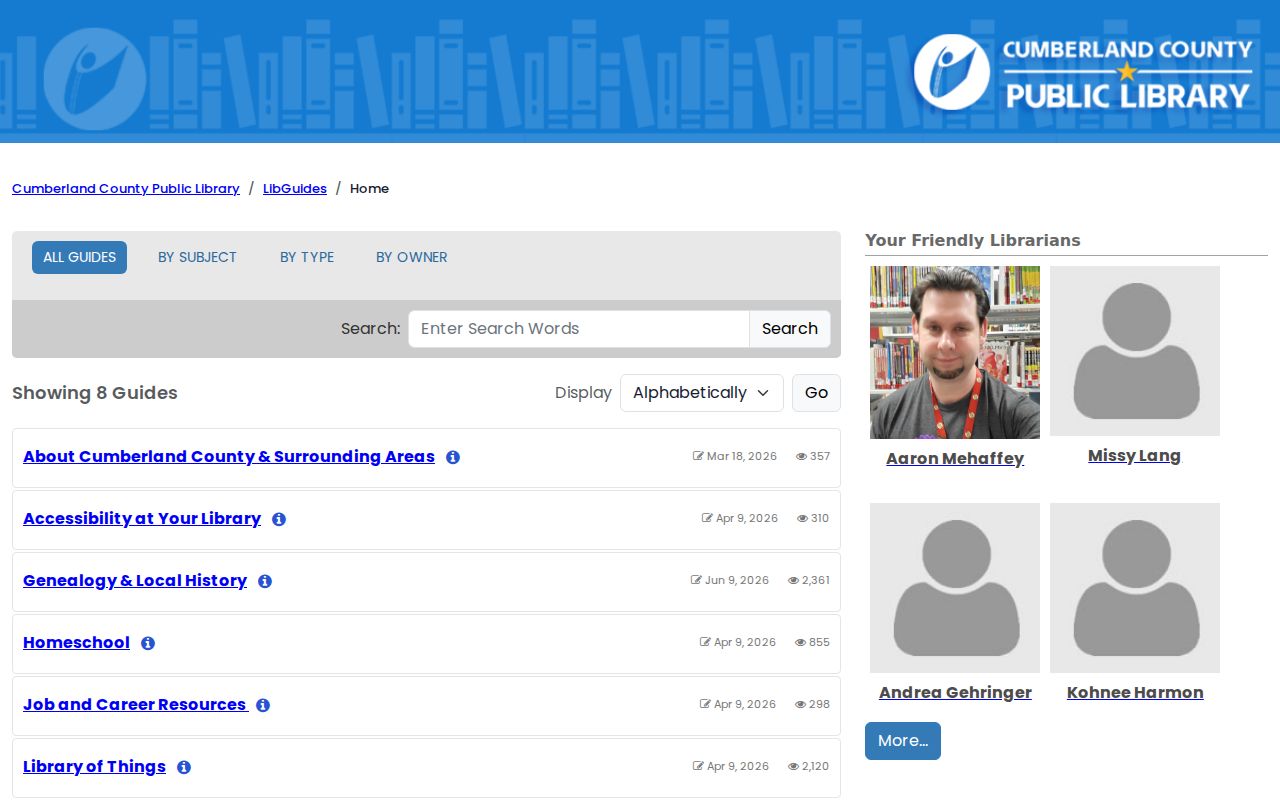Focus the Enter Search Words field
Screen dimensions: 1280x800
pos(579,329)
